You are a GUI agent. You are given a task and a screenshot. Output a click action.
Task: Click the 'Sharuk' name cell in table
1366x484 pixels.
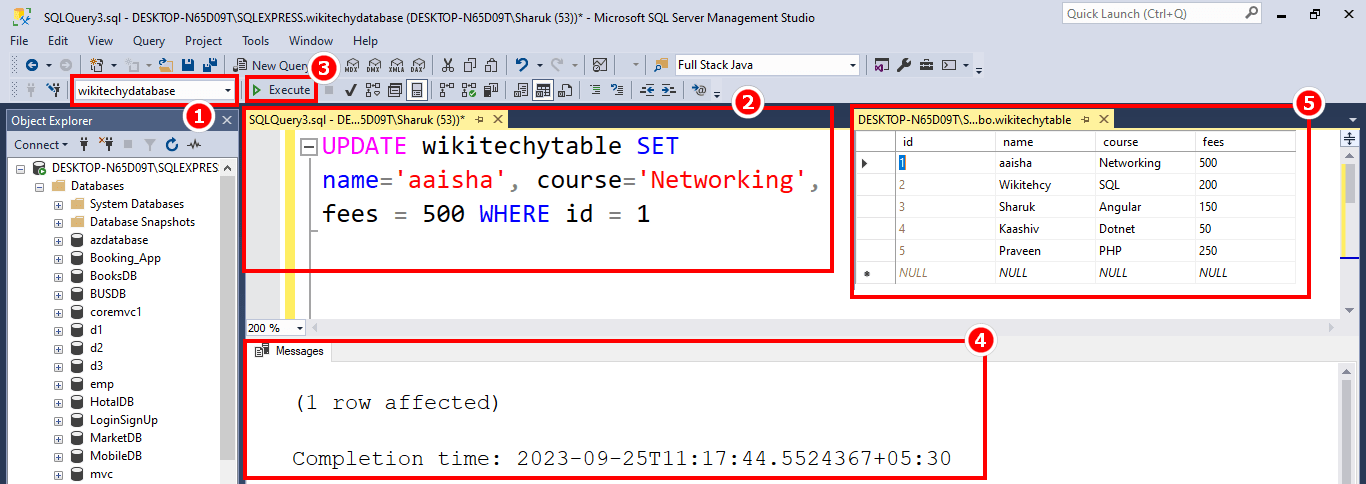click(x=1044, y=207)
